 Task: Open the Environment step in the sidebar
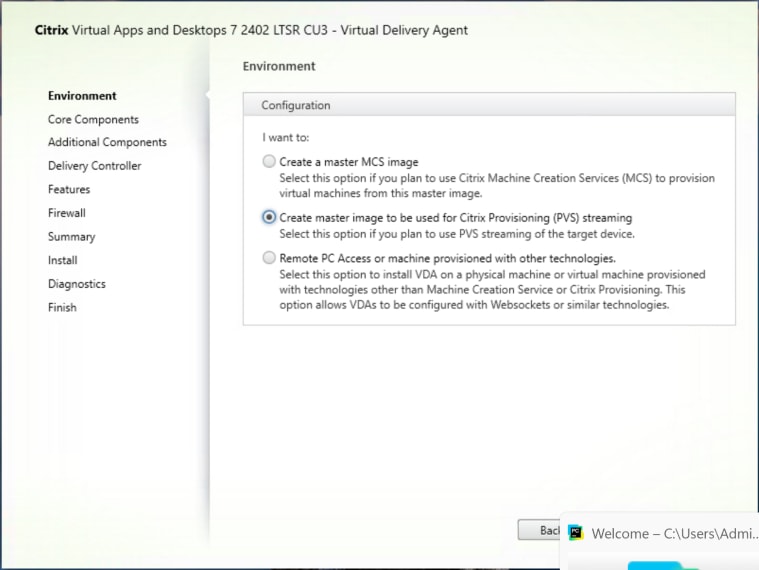point(82,96)
